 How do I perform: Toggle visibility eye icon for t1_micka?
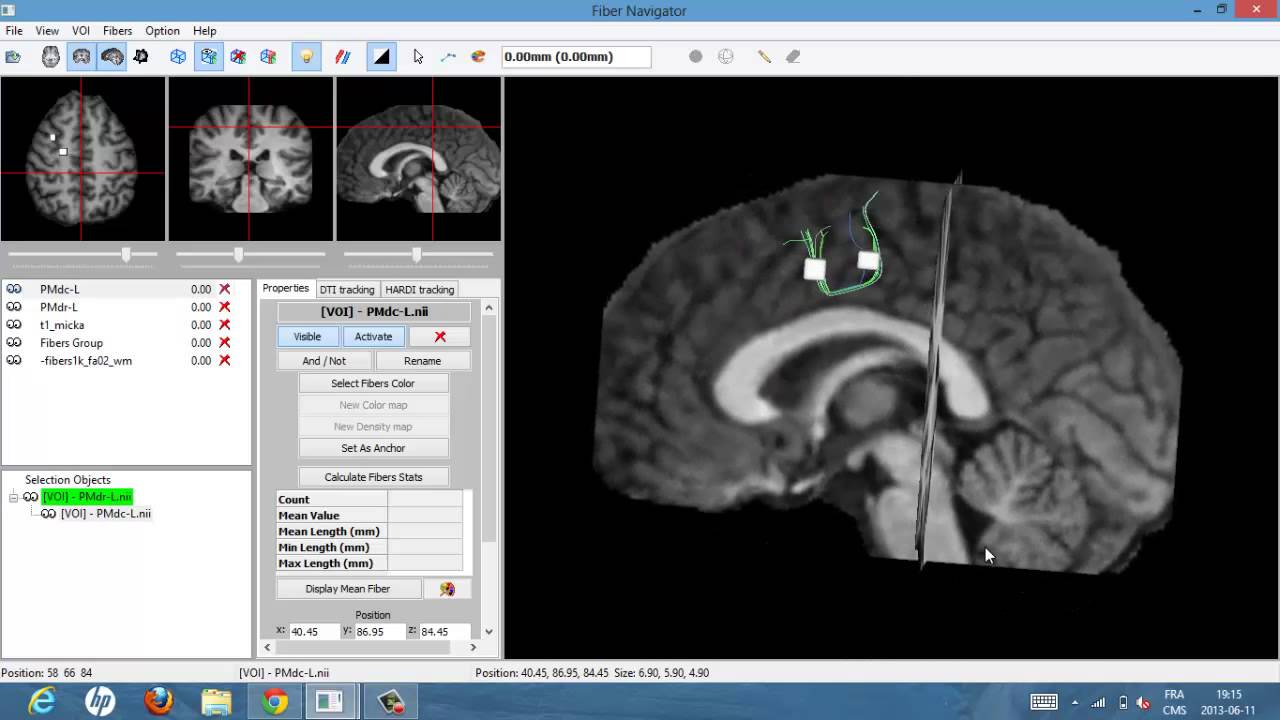coord(14,325)
